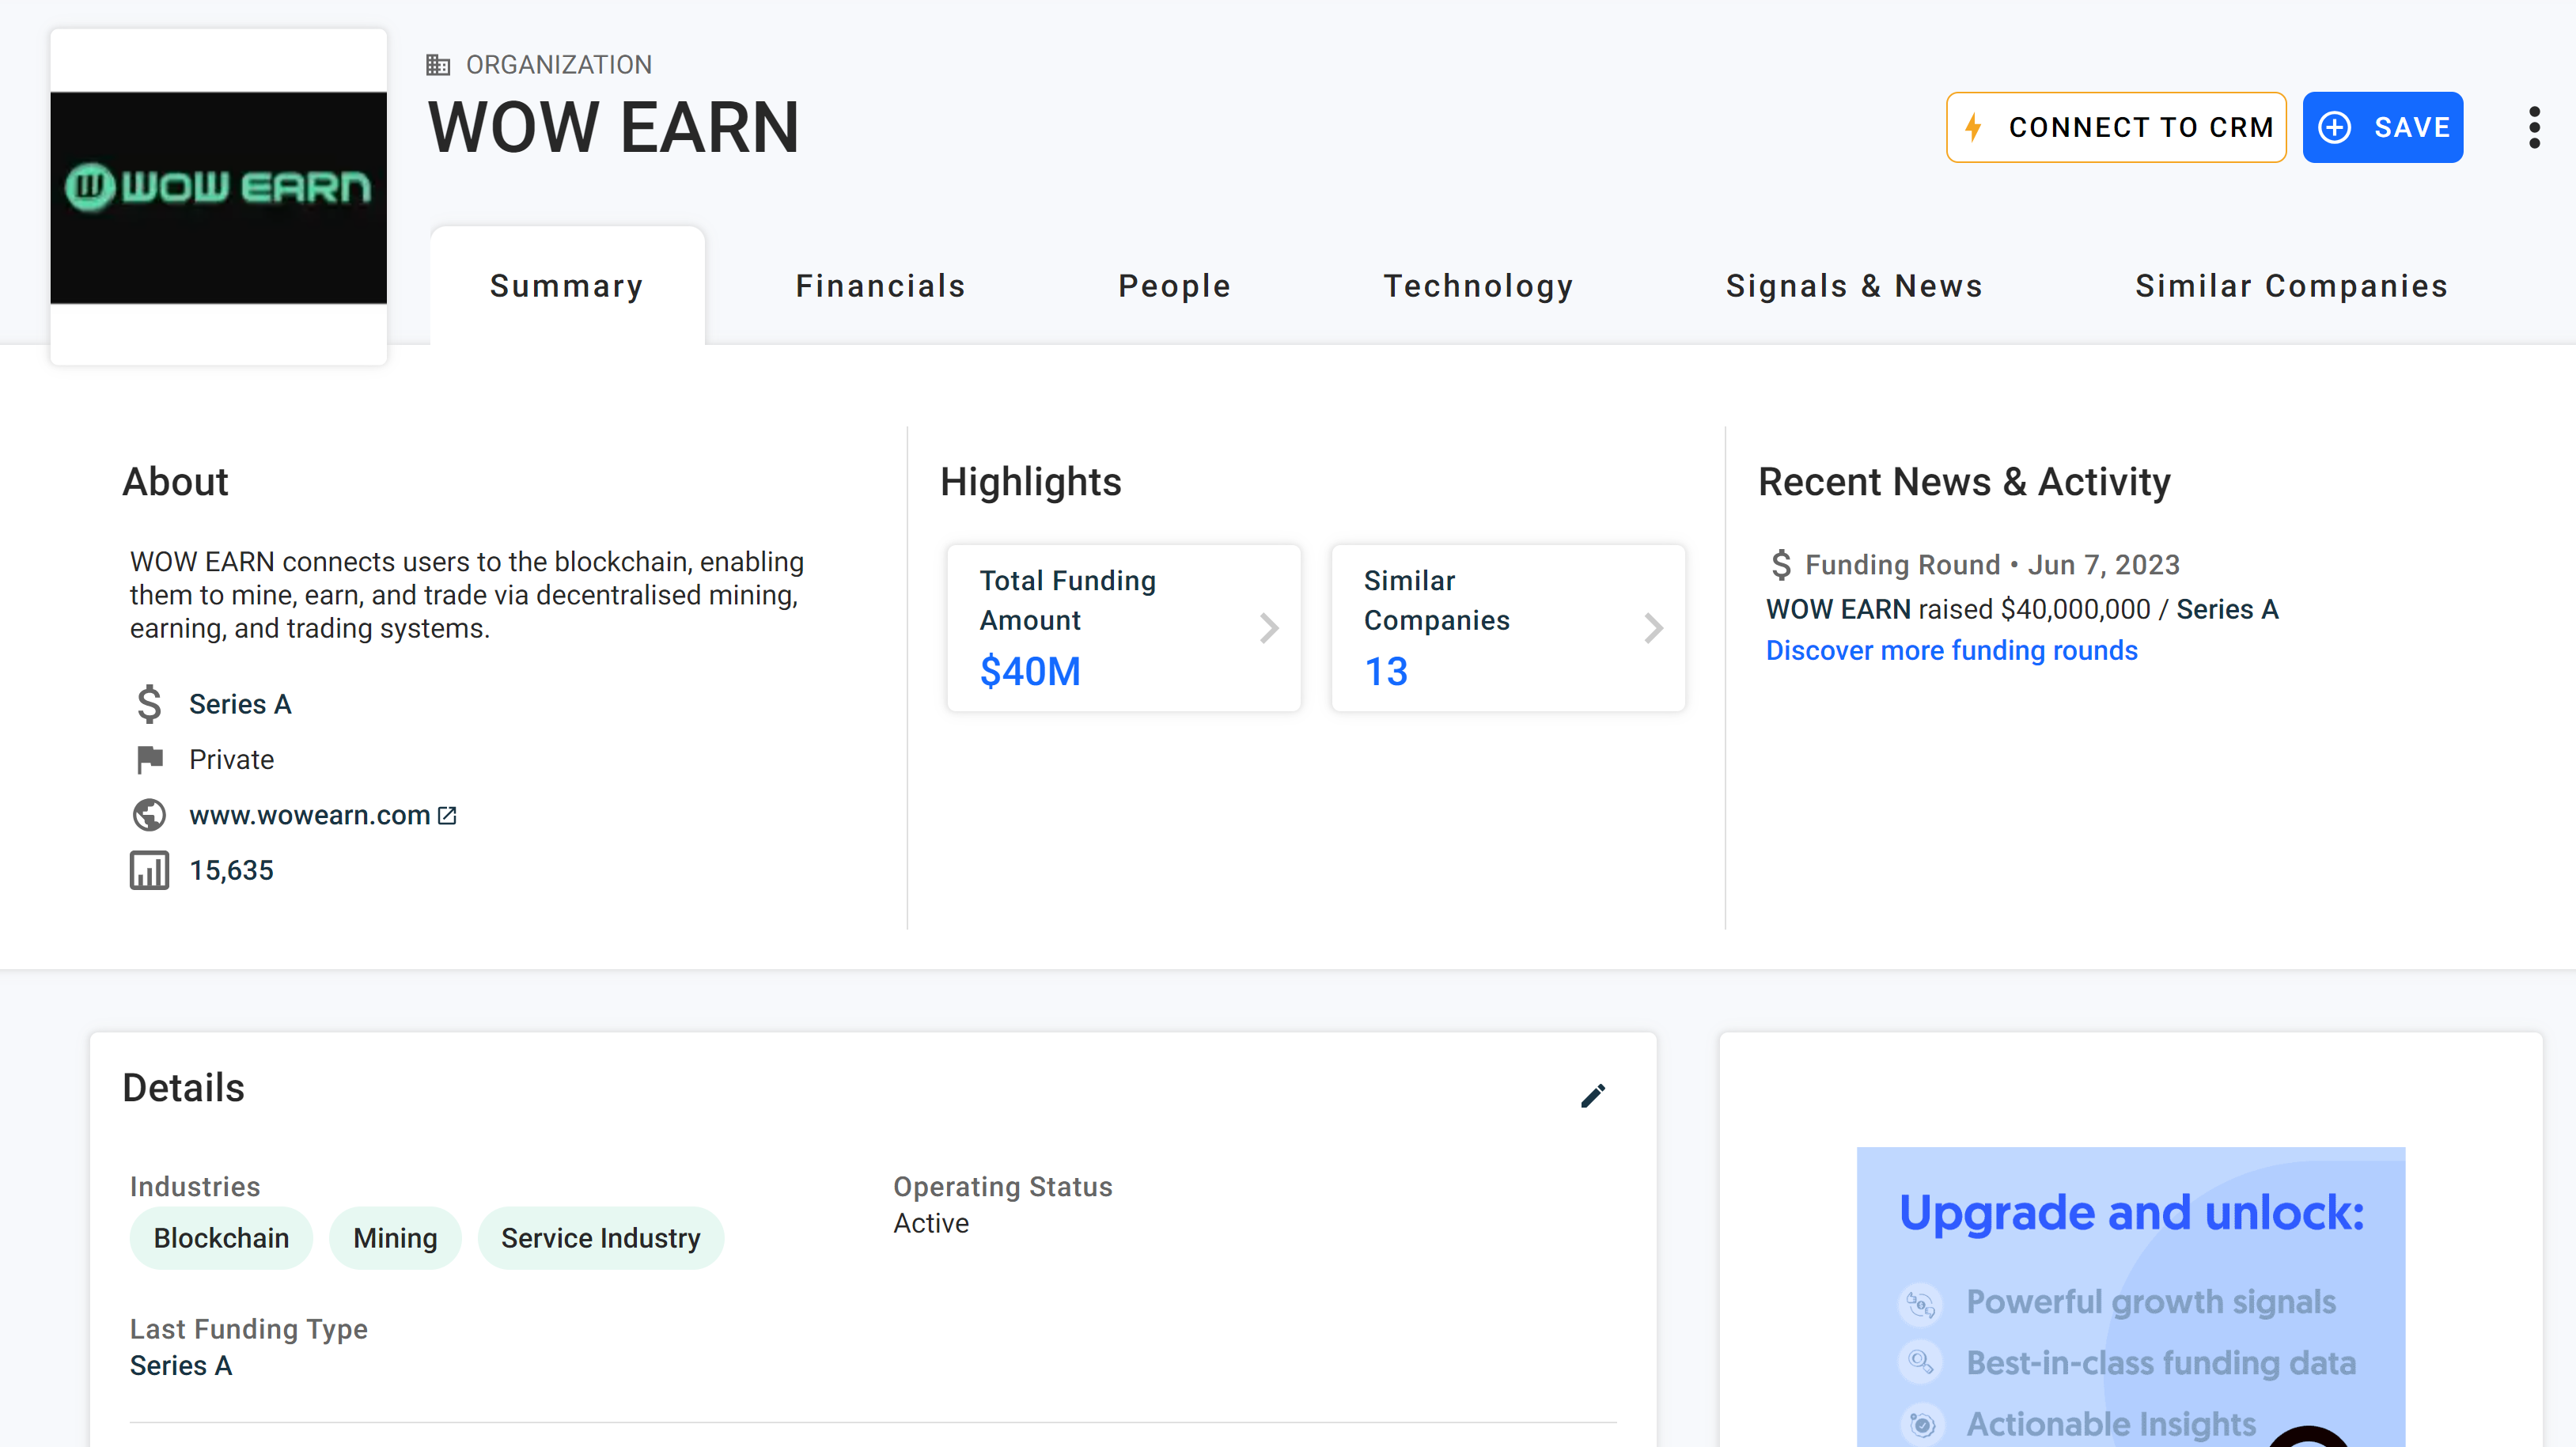This screenshot has width=2576, height=1447.
Task: Open the Financials tab
Action: 880,286
